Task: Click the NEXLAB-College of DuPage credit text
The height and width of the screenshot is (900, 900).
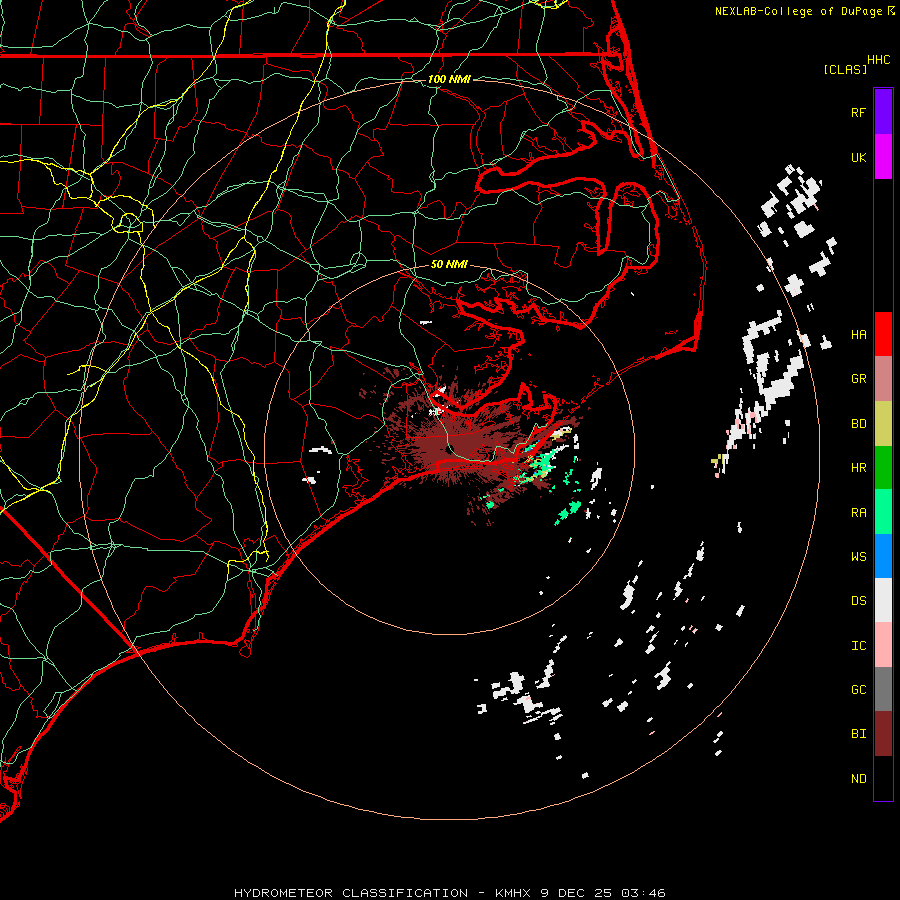Action: [x=798, y=11]
